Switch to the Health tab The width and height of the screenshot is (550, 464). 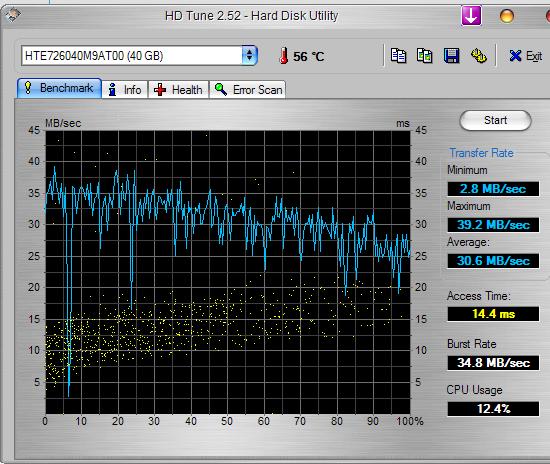tap(178, 89)
